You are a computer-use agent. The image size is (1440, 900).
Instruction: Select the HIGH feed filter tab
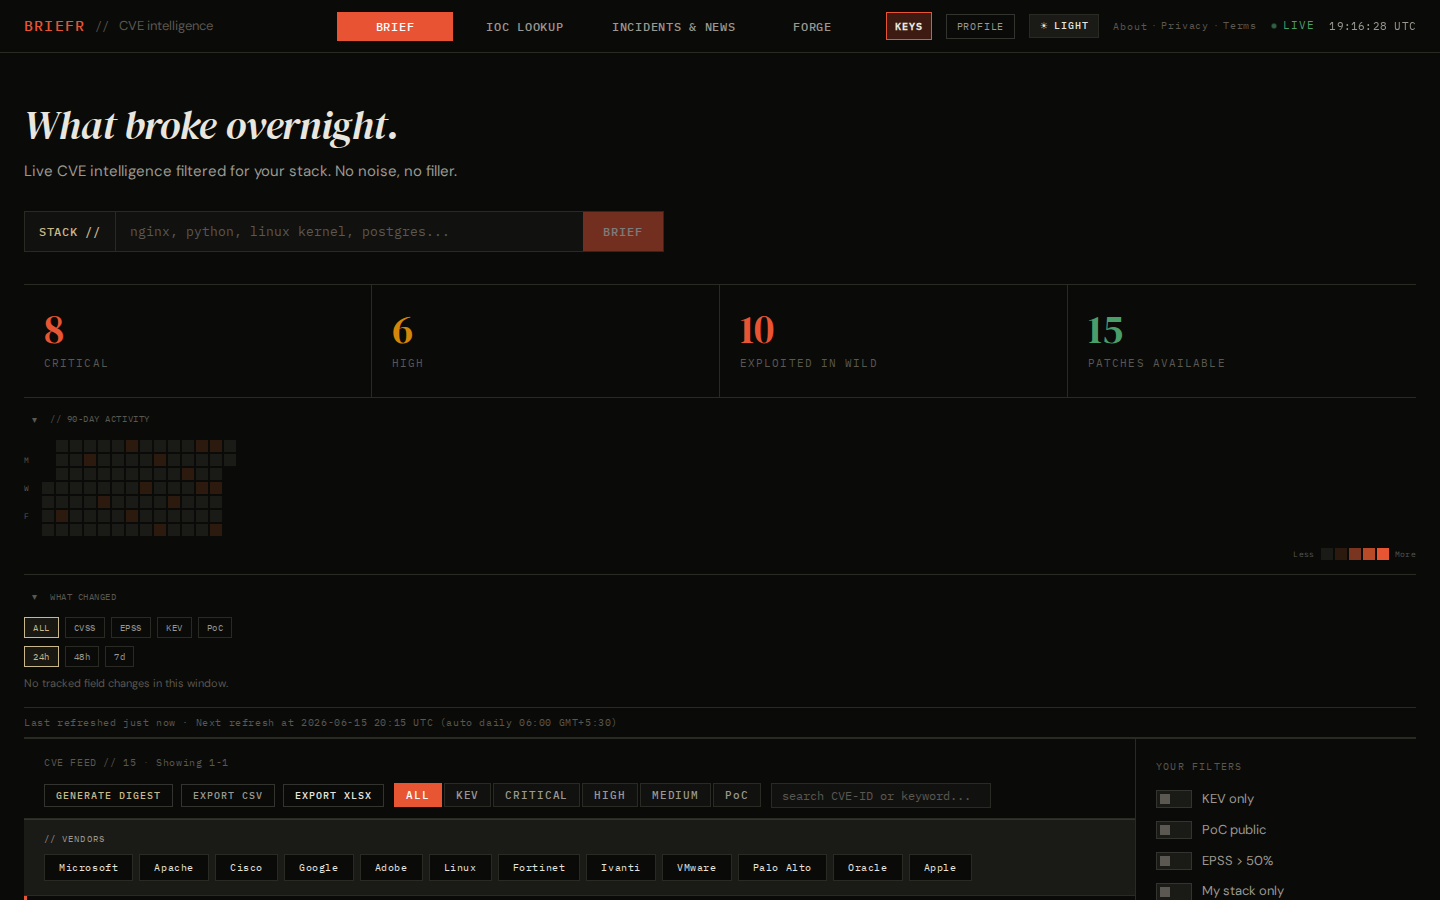coord(610,795)
